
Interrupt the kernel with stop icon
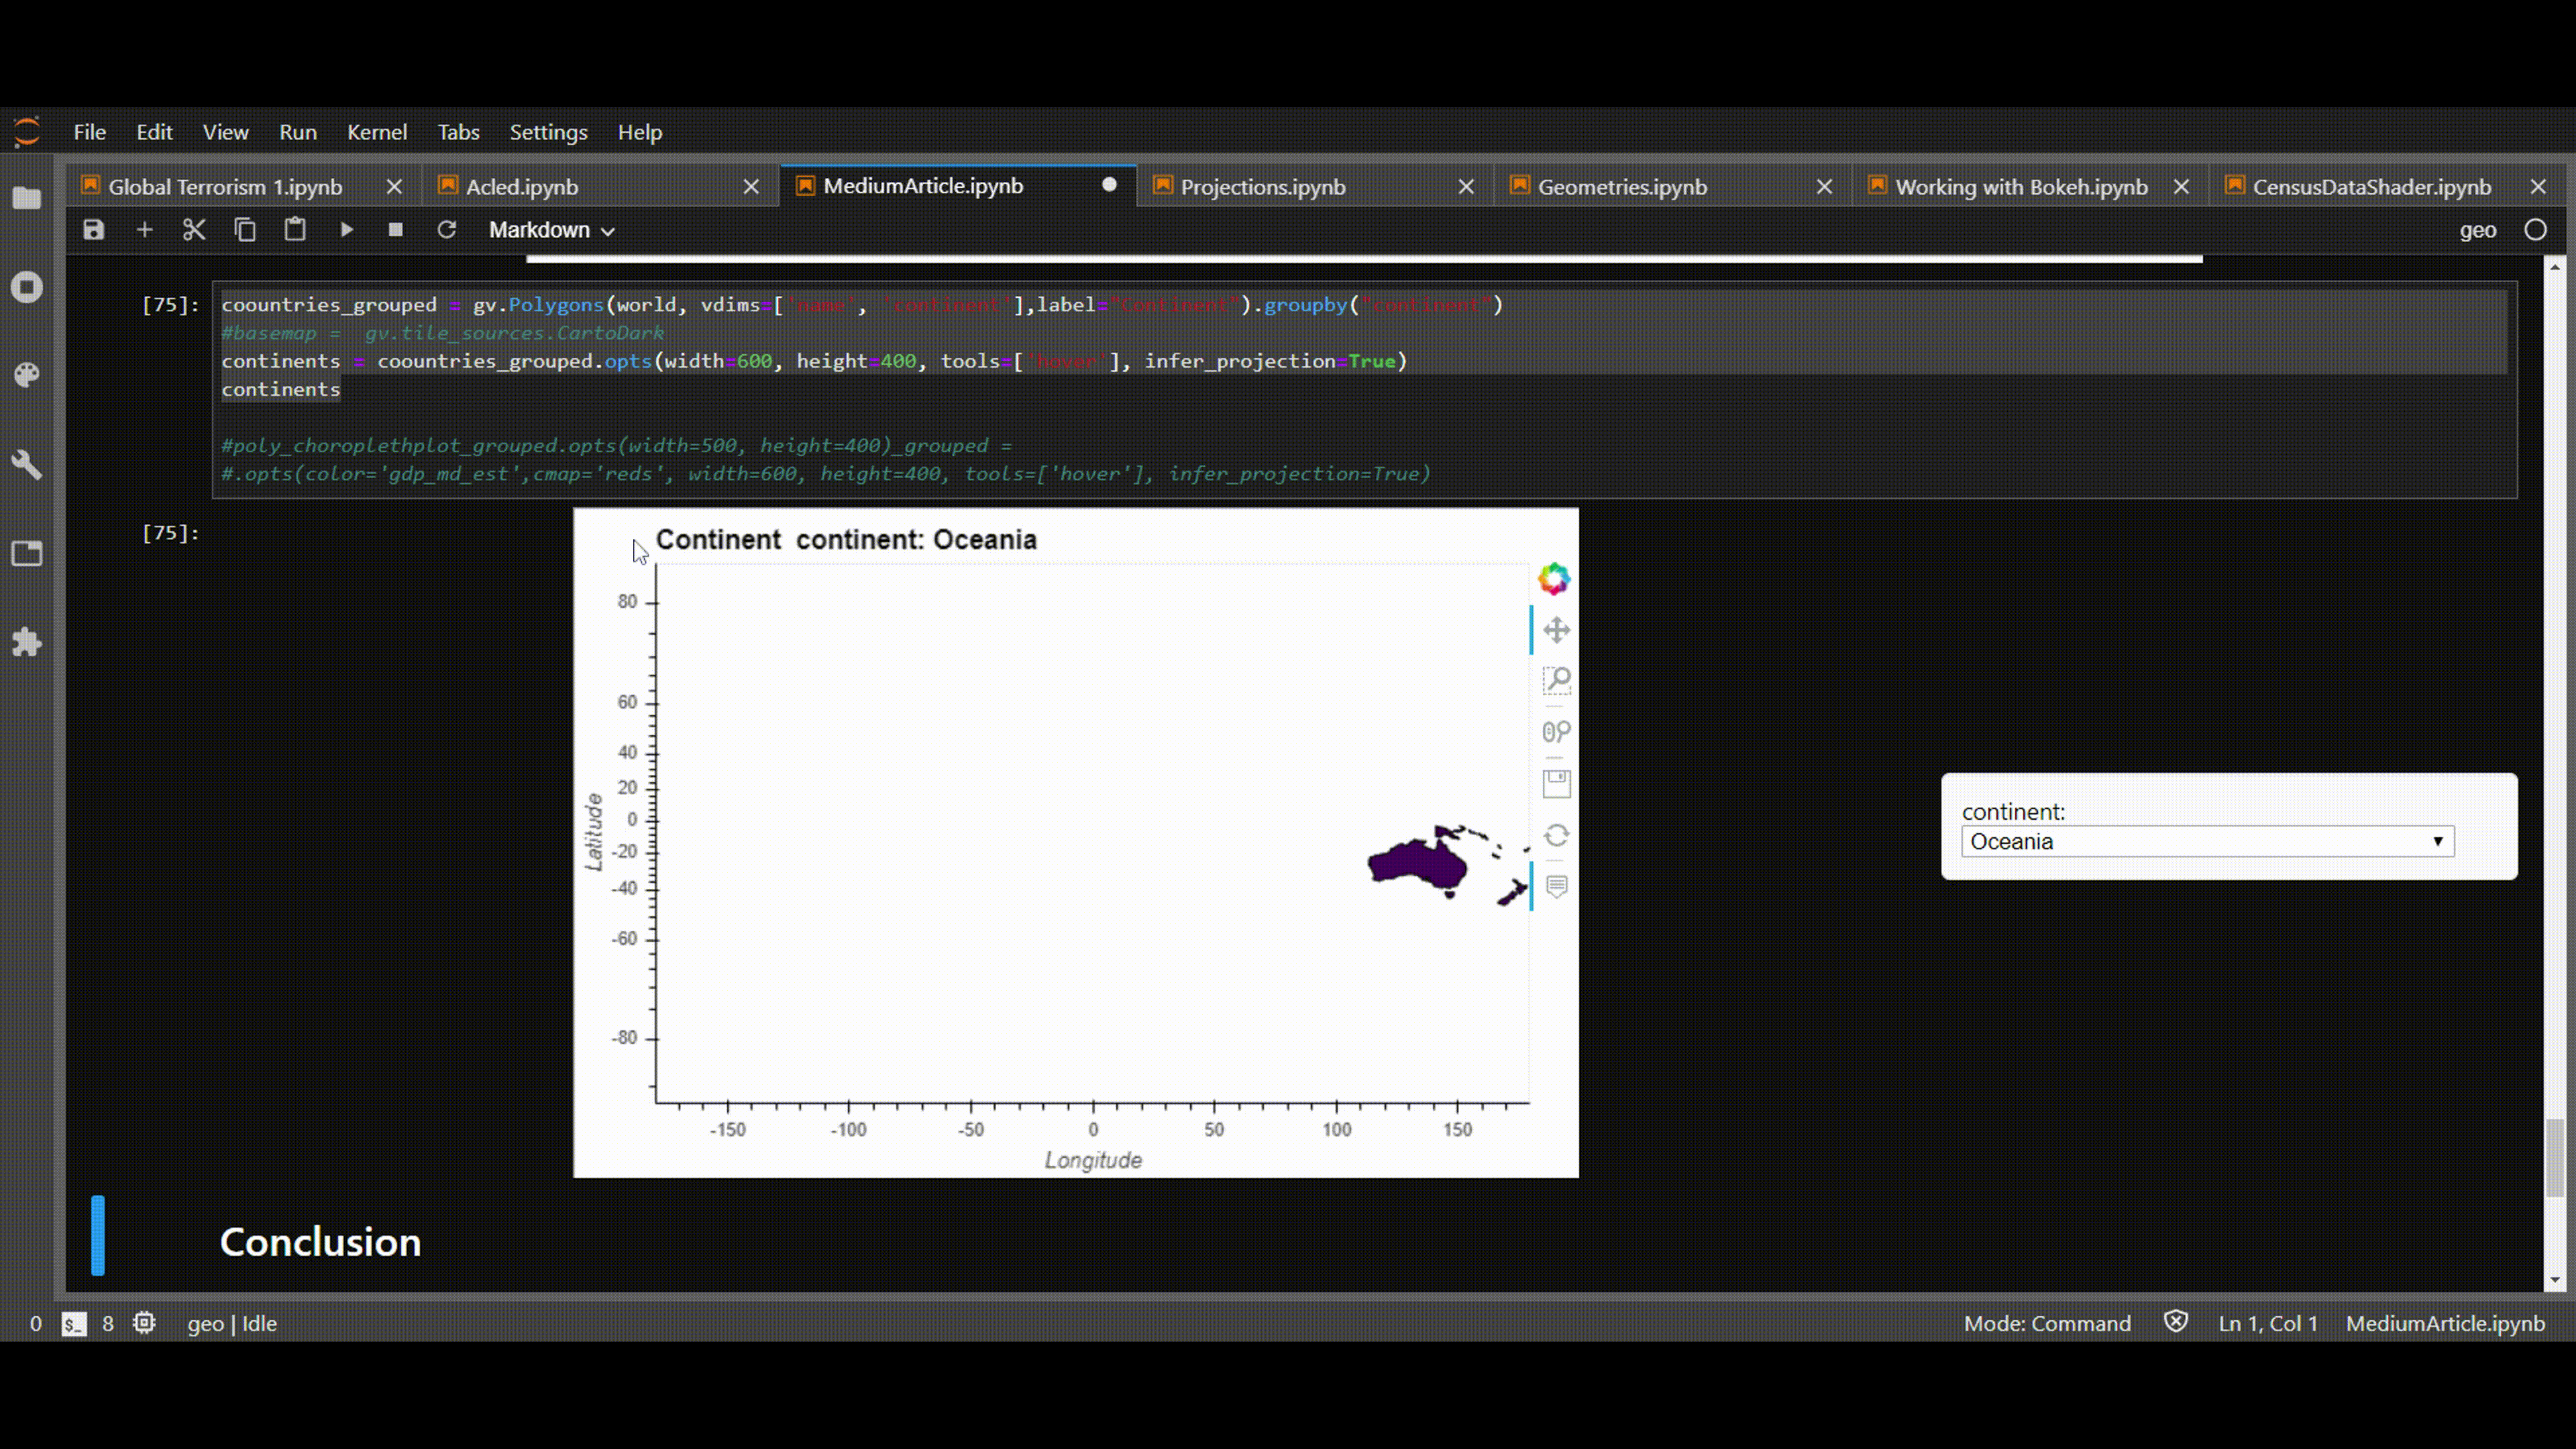click(x=395, y=230)
